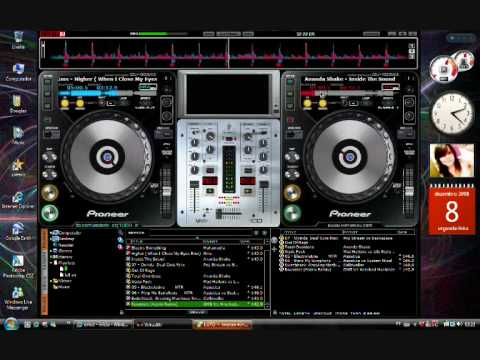Click the file list scrollbar down arrow

pyautogui.click(x=267, y=306)
